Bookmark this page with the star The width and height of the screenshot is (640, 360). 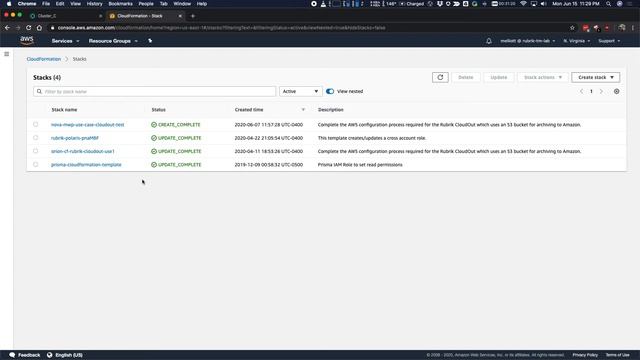572,28
